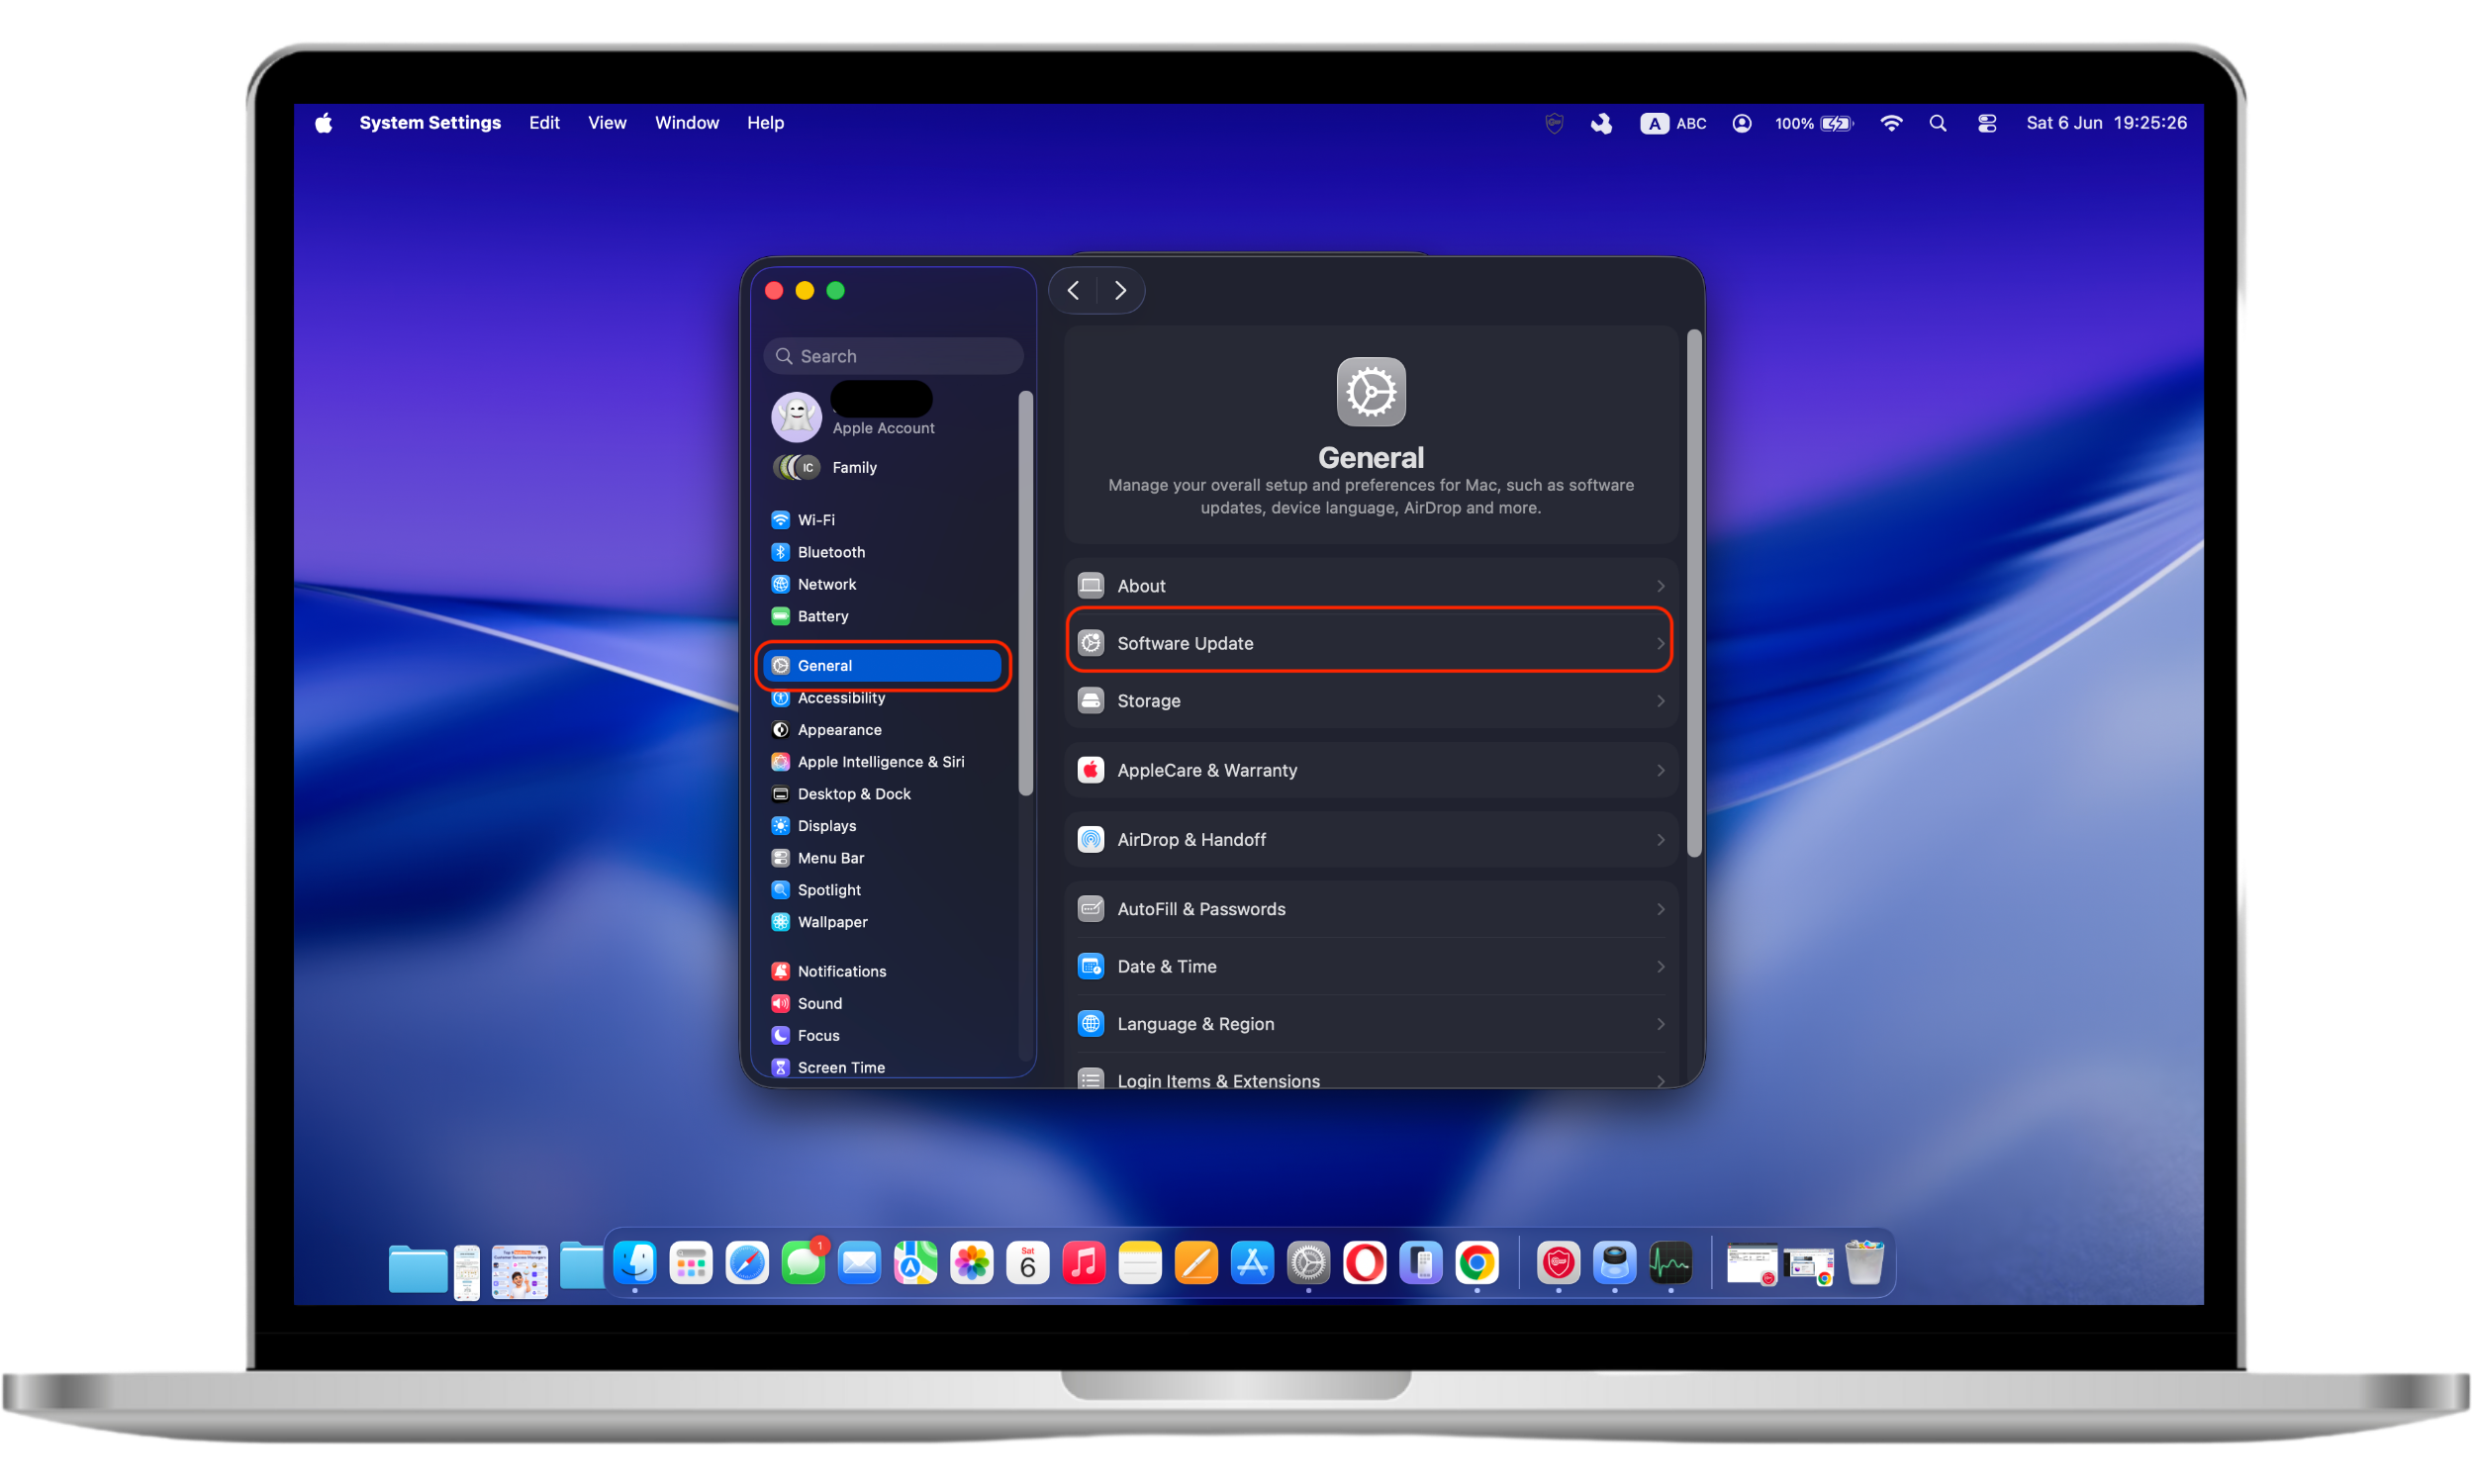Open the Edit menu
This screenshot has height=1484, width=2474.
pos(544,123)
